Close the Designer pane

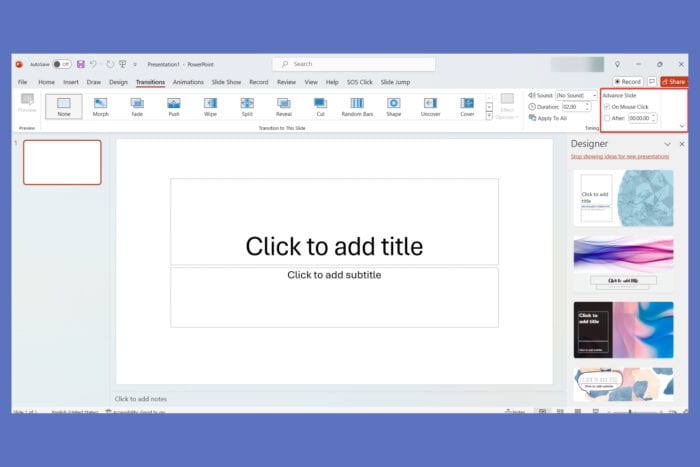click(x=682, y=144)
